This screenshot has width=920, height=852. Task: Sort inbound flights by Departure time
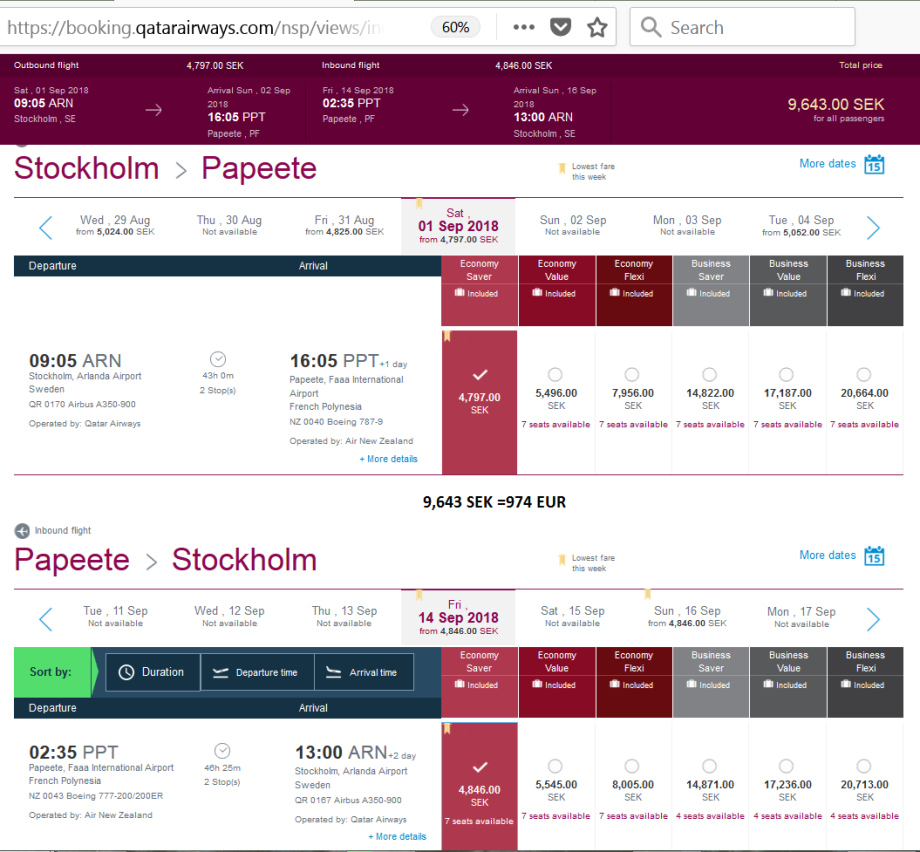coord(257,672)
